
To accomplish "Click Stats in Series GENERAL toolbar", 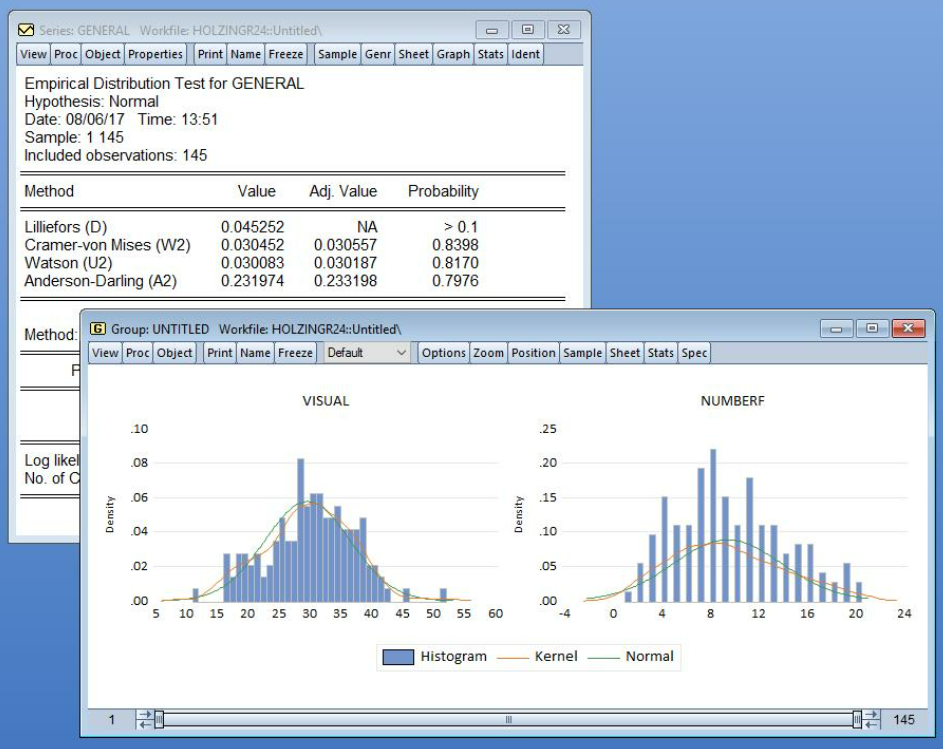I will 491,54.
